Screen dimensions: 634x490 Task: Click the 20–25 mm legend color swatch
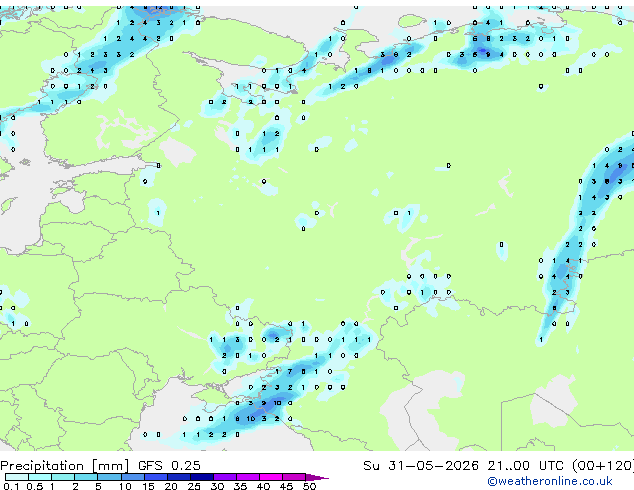click(178, 477)
